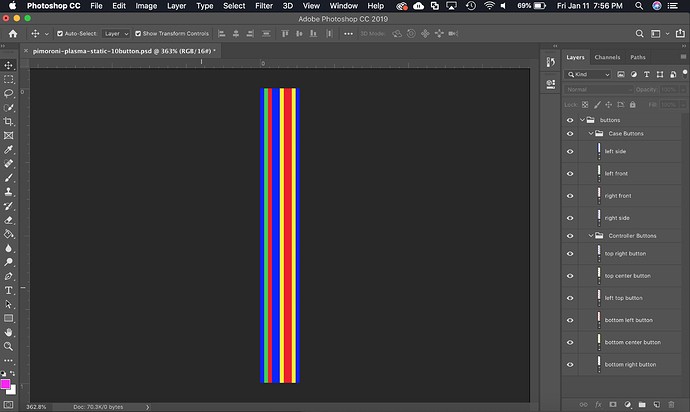
Task: Select the Brush tool
Action: (8, 178)
